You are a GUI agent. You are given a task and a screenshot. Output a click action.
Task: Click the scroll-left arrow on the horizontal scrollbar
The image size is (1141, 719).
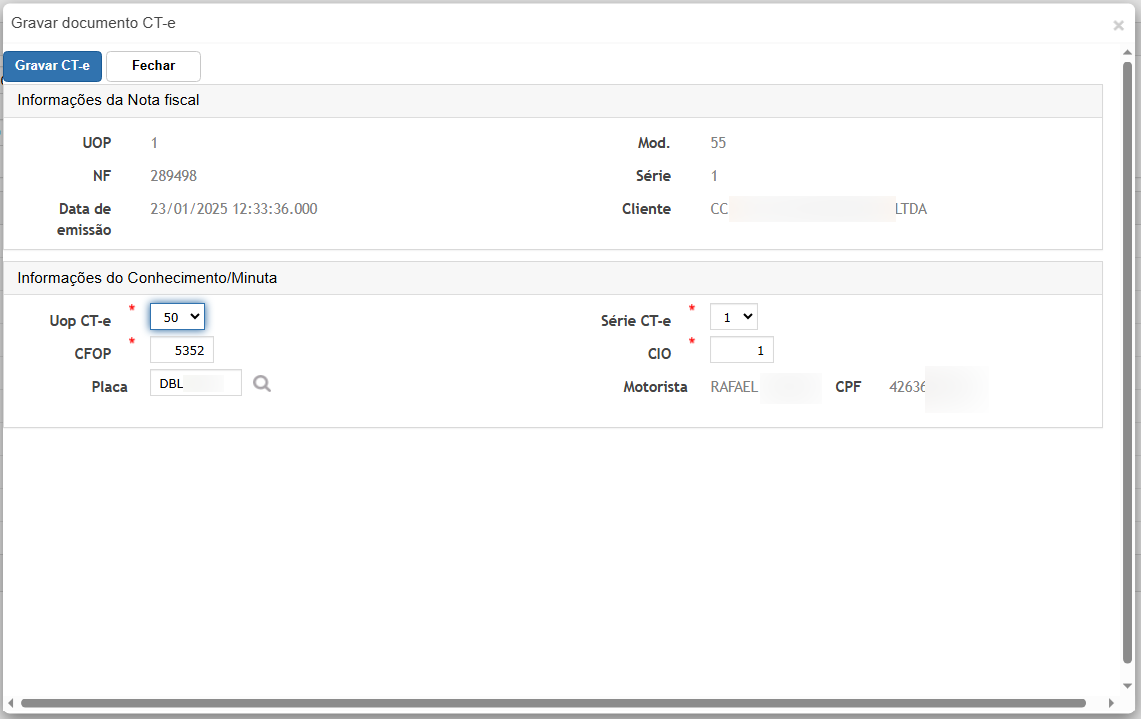pyautogui.click(x=10, y=703)
